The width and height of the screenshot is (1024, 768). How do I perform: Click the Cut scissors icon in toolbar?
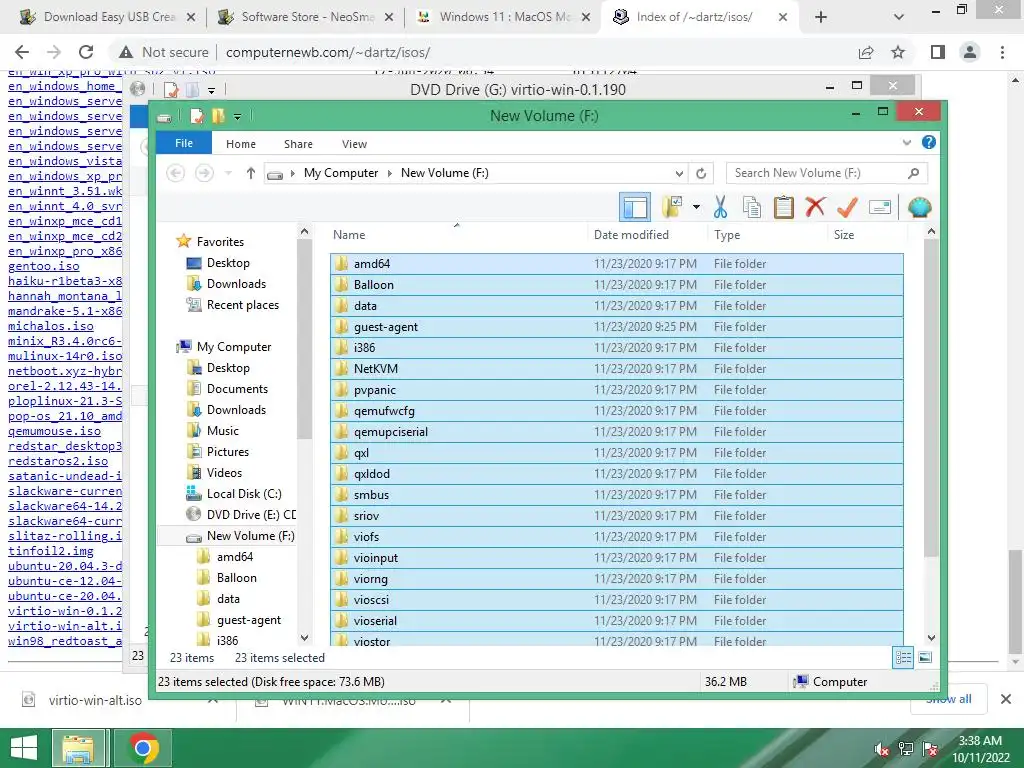coord(720,208)
